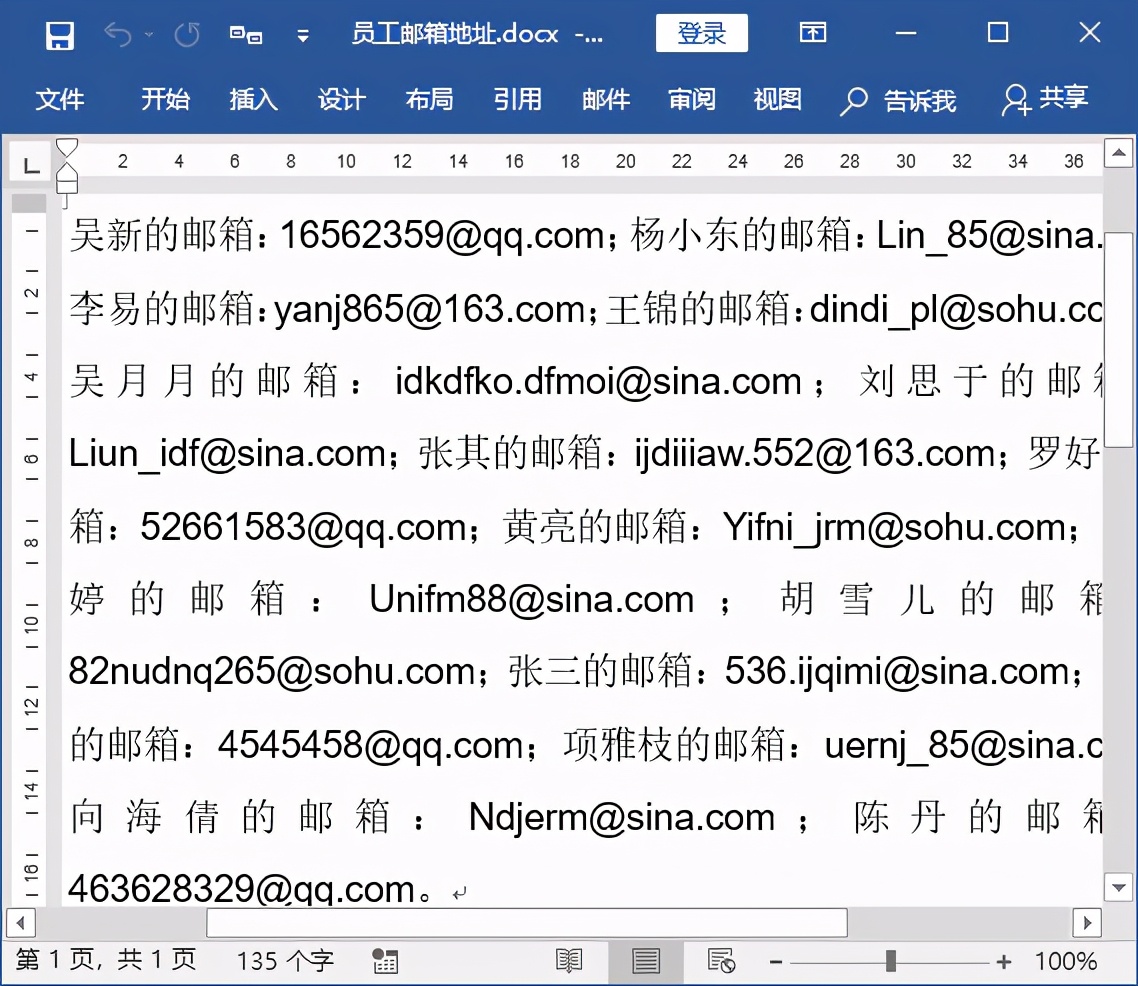Open the 文件 menu

pyautogui.click(x=61, y=100)
